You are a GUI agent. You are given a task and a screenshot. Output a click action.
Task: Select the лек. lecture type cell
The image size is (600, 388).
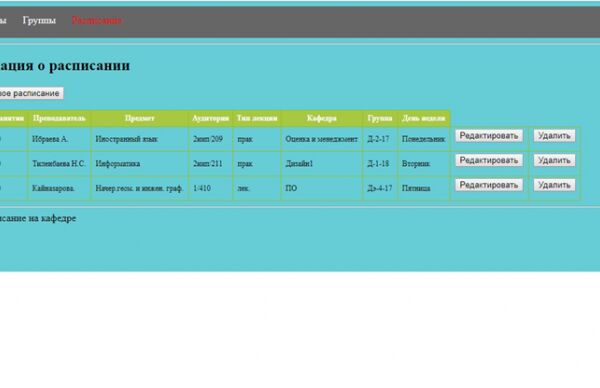257,188
